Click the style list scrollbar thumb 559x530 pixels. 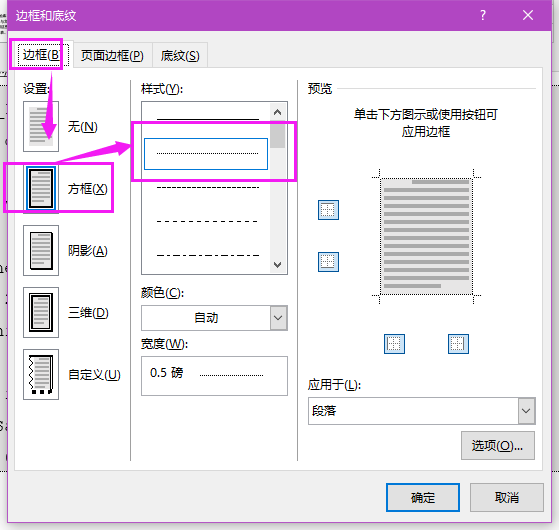pyautogui.click(x=278, y=135)
